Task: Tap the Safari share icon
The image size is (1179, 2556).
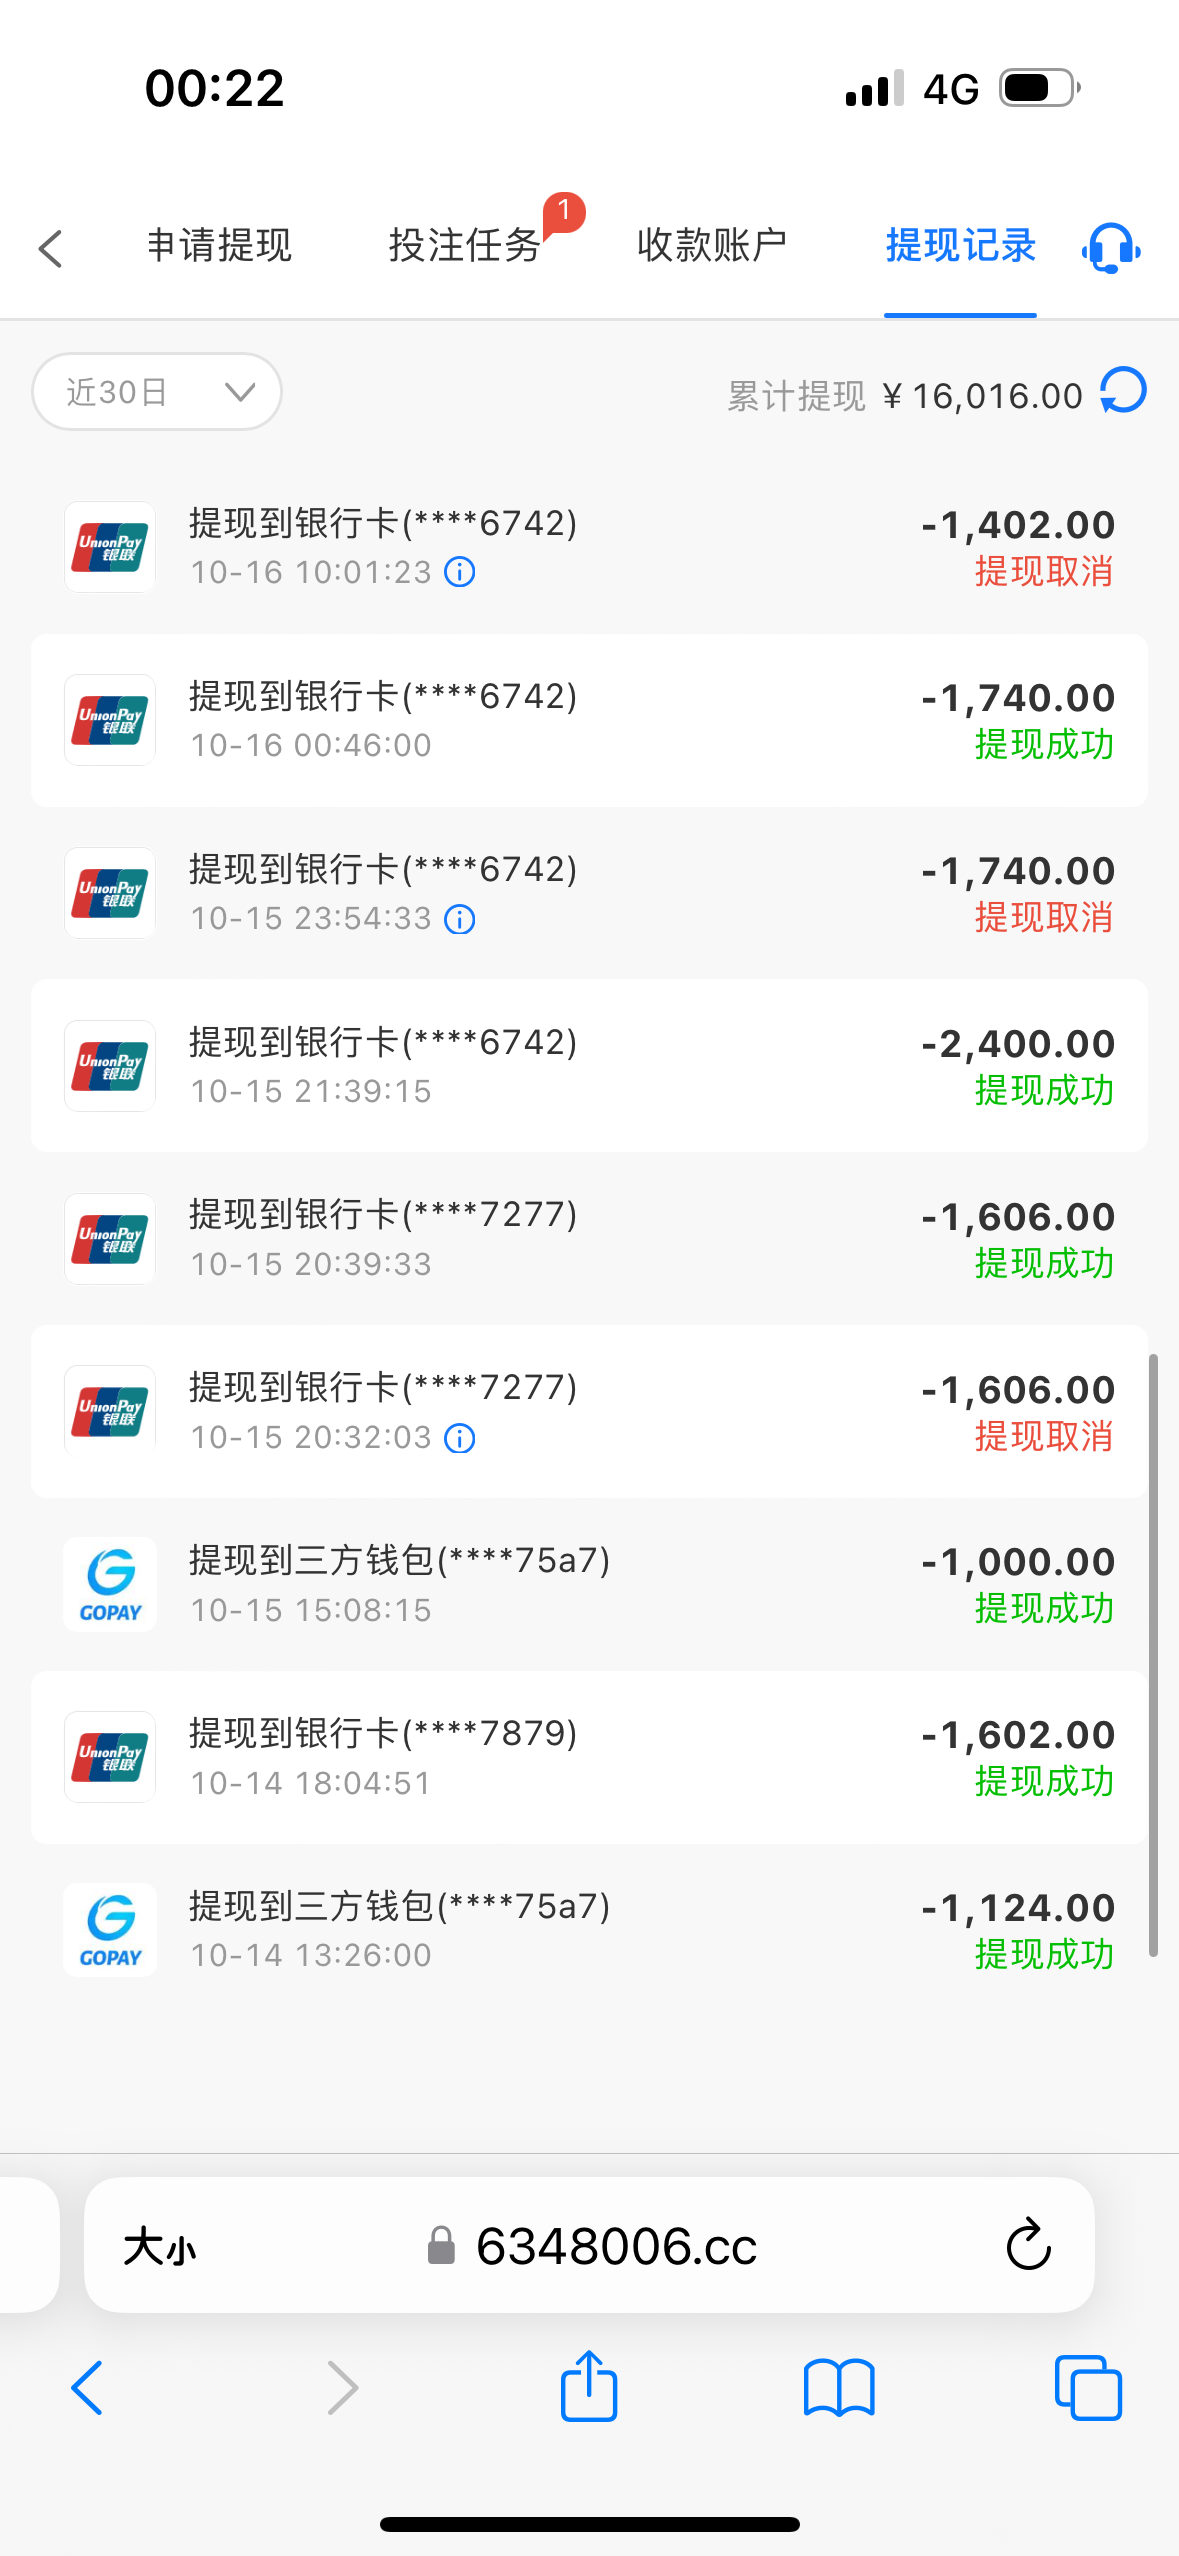Action: click(589, 2387)
